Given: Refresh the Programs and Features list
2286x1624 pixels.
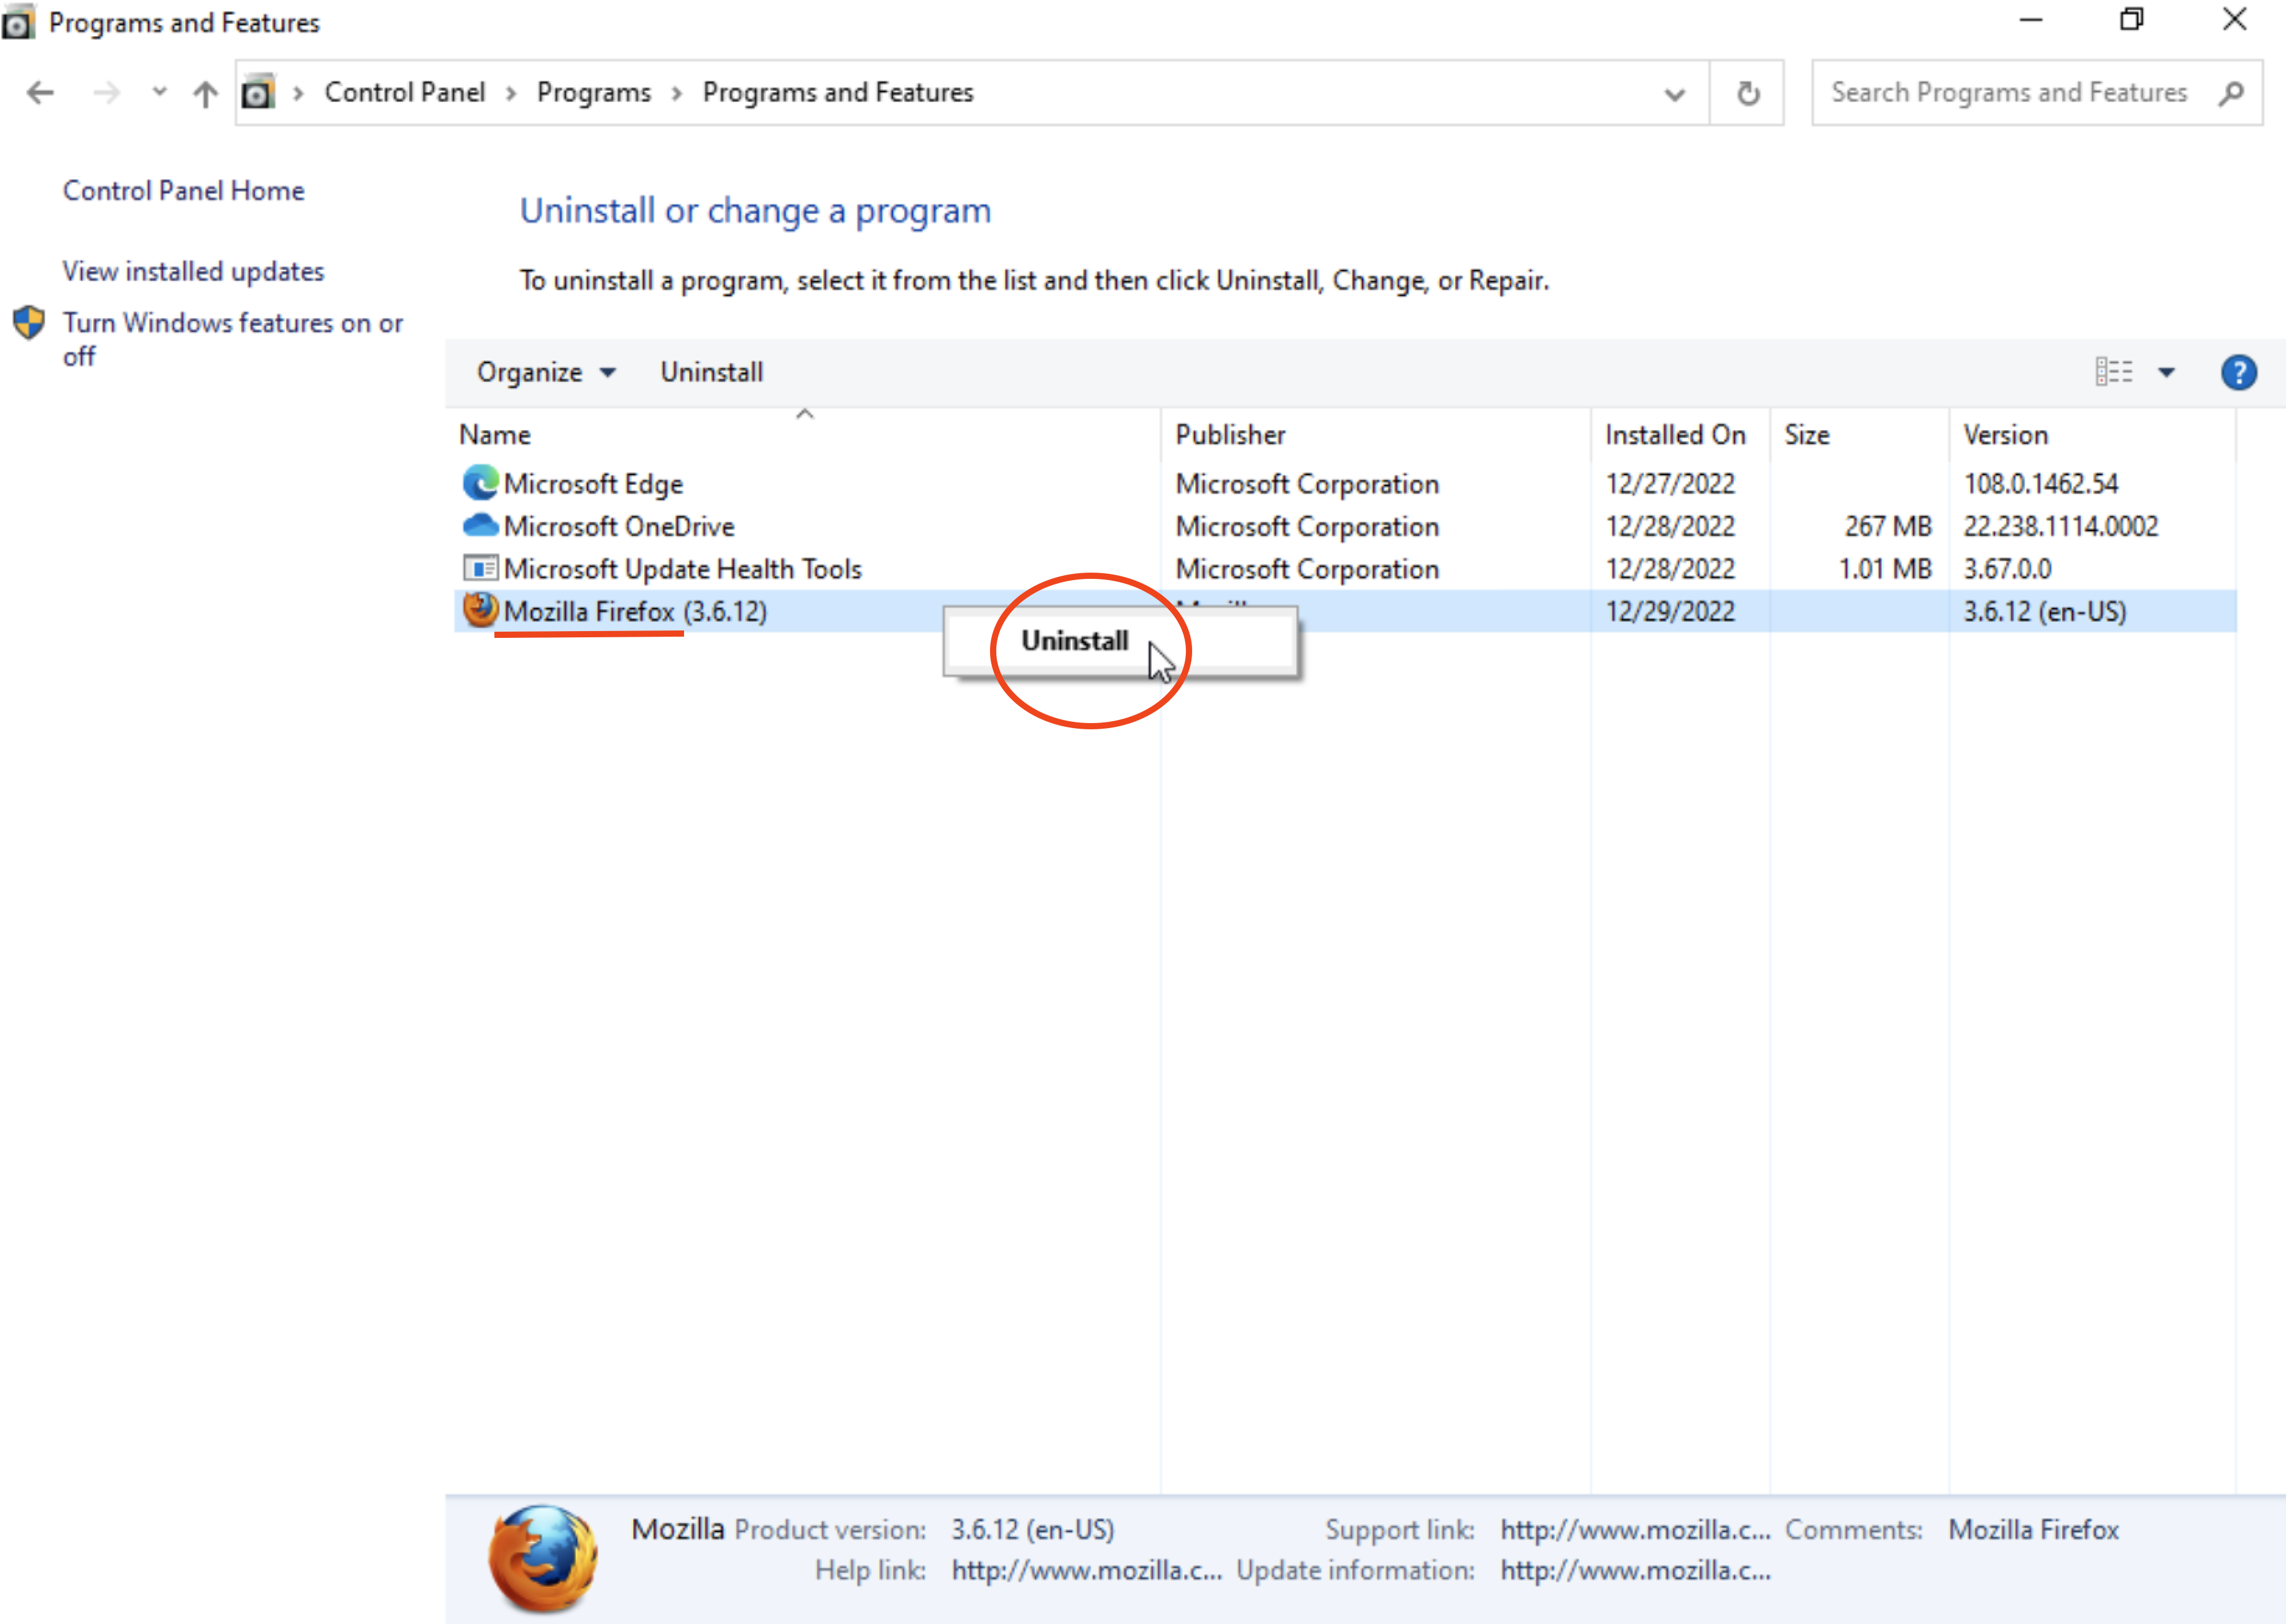Looking at the screenshot, I should click(x=1747, y=93).
